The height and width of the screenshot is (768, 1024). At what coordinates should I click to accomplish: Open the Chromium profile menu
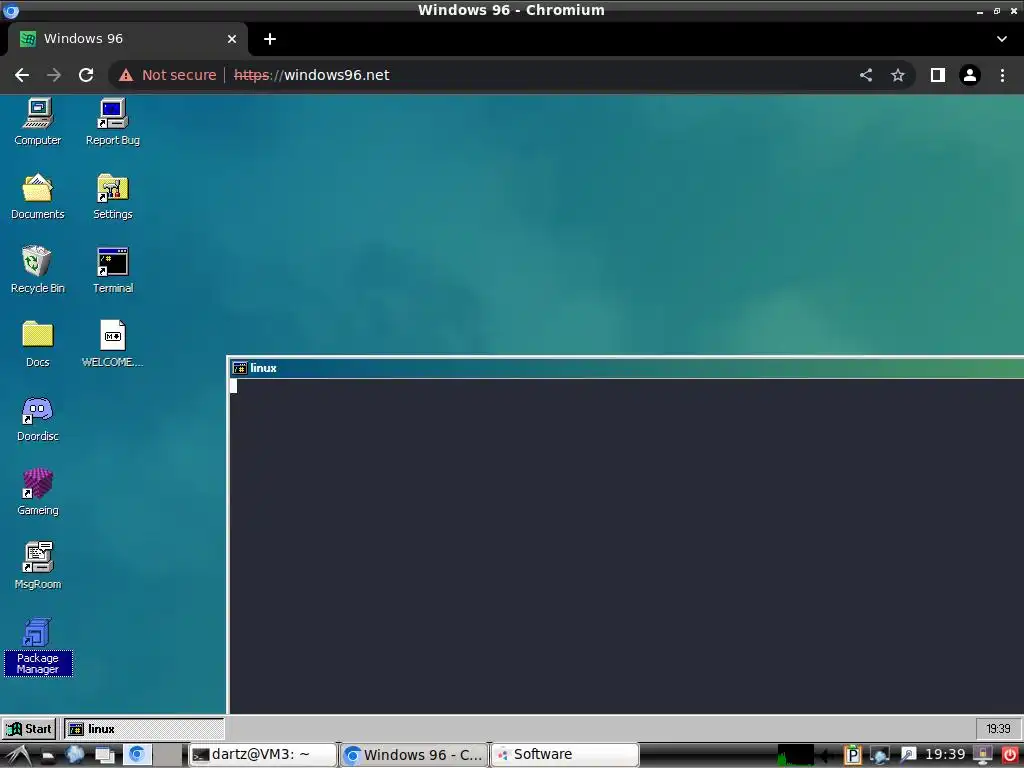[970, 75]
